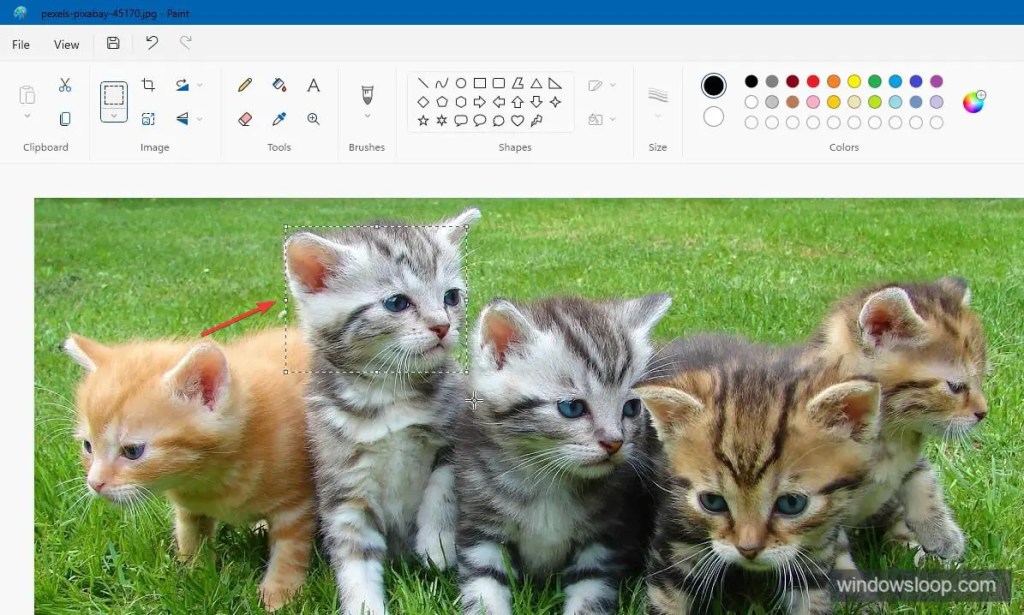Image resolution: width=1024 pixels, height=615 pixels.
Task: Pick the red color swatch
Action: coord(813,81)
